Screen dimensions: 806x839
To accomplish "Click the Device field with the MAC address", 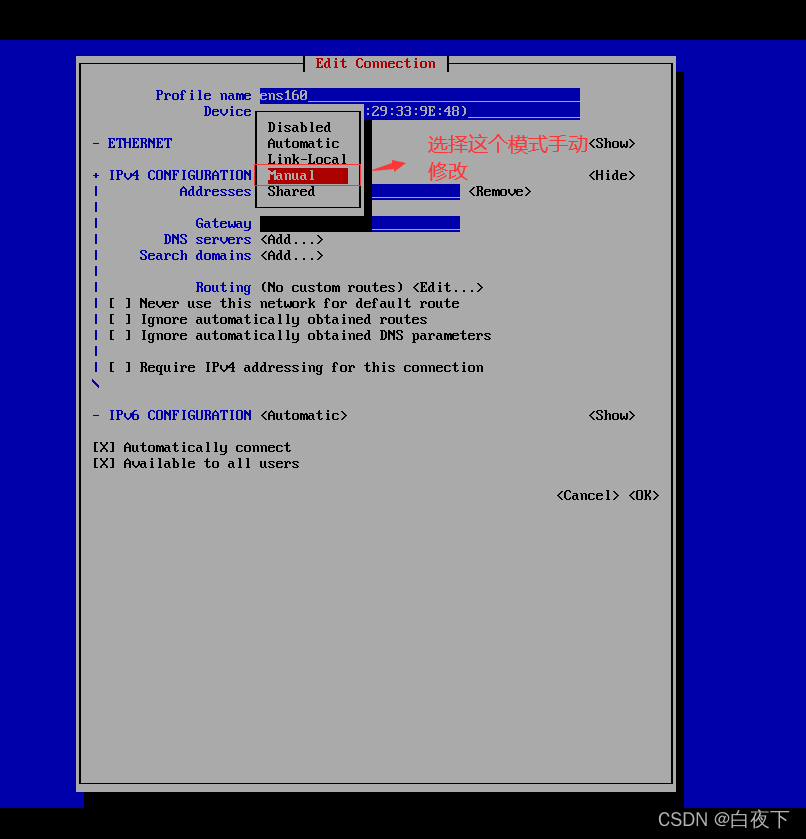I will tap(472, 111).
